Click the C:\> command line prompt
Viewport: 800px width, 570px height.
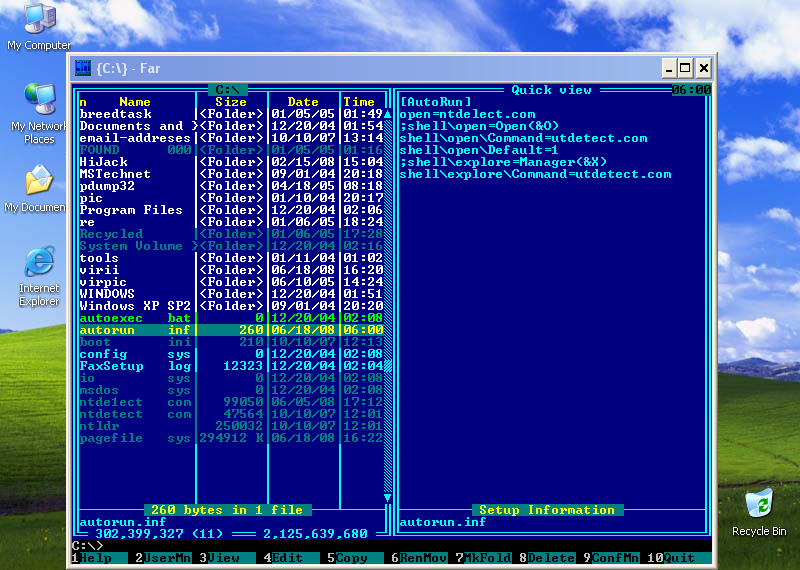[x=87, y=546]
